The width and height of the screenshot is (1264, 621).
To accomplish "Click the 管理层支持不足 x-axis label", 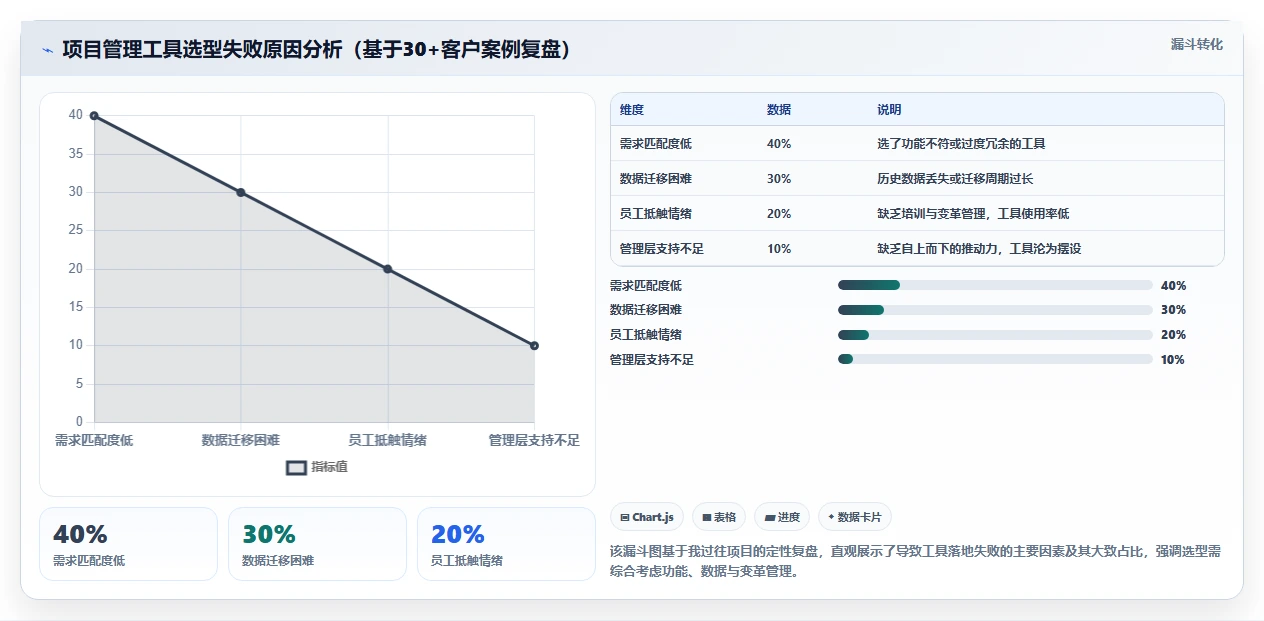I will point(534,440).
